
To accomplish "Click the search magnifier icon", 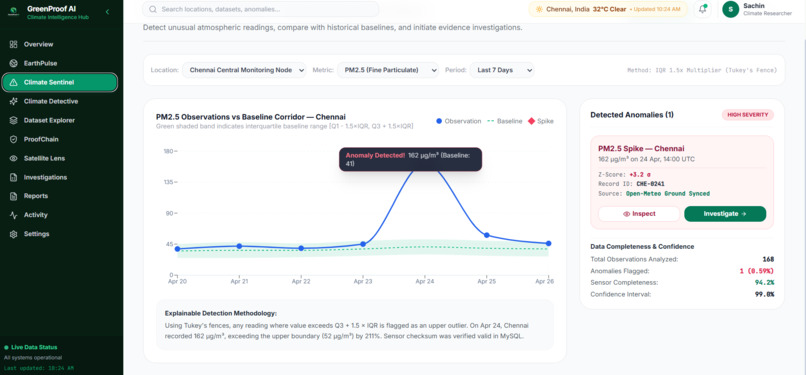I will pyautogui.click(x=153, y=9).
